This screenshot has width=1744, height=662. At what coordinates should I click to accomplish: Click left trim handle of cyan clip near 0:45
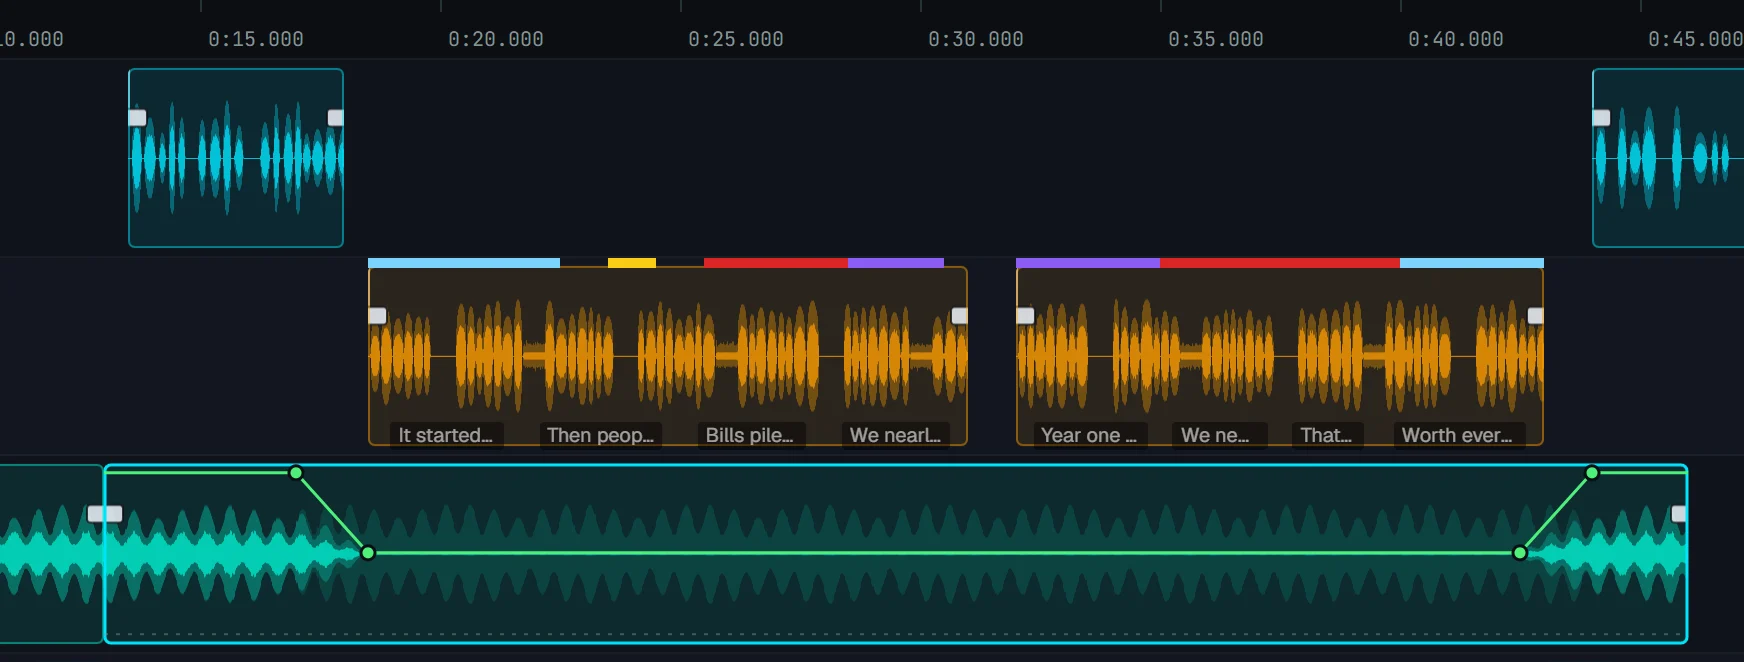tap(1601, 117)
